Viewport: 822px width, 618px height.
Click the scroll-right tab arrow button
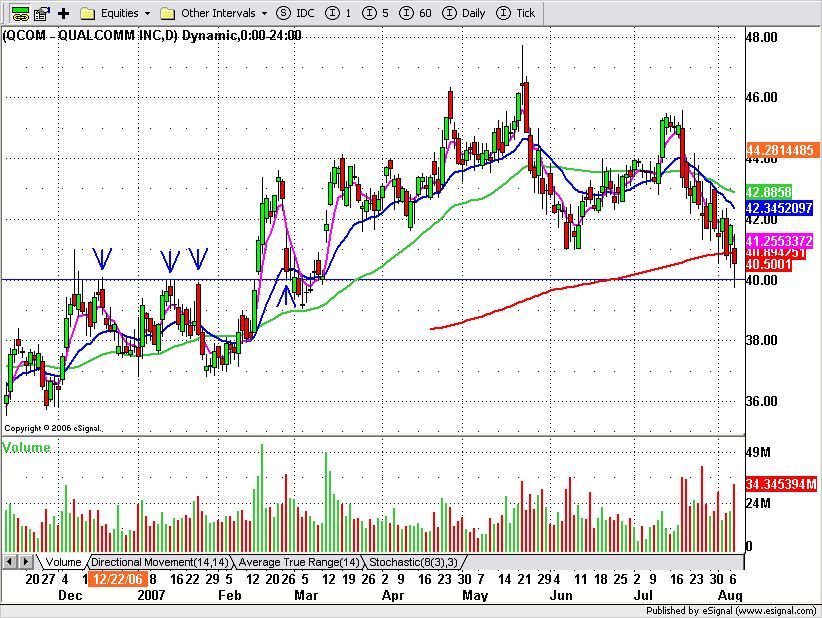[x=25, y=562]
